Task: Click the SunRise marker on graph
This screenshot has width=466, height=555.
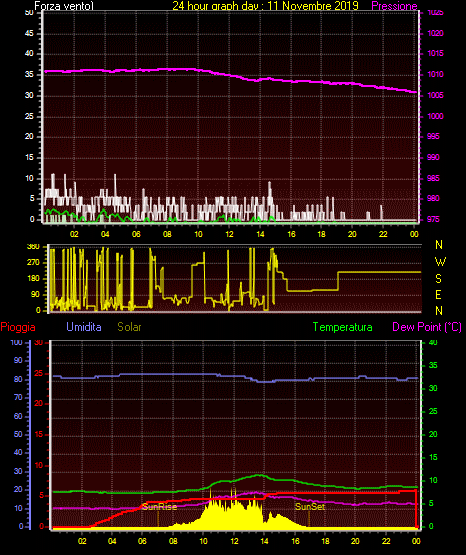Action: (159, 507)
